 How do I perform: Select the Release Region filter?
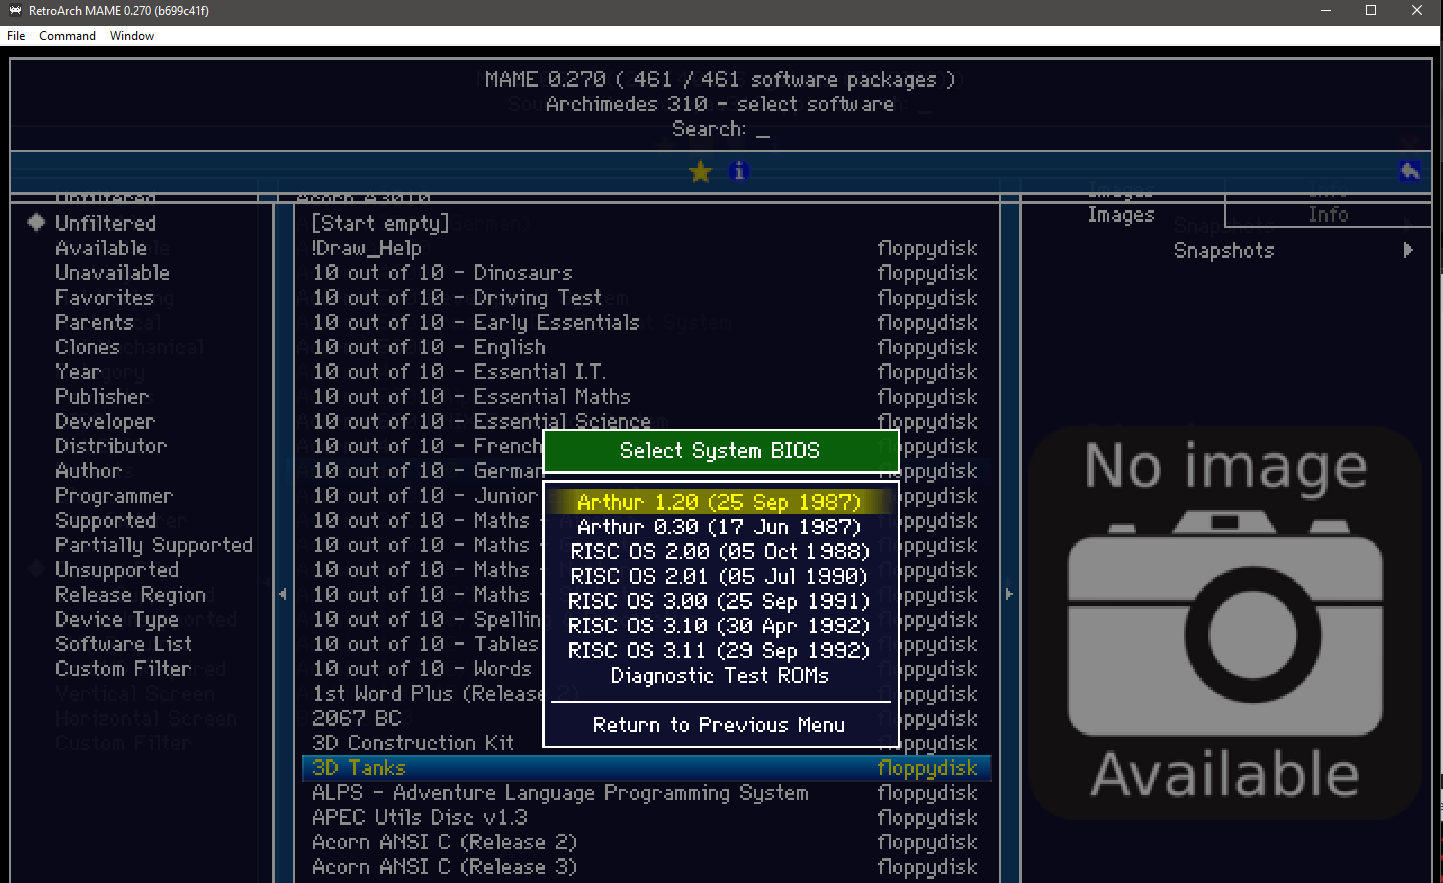pyautogui.click(x=130, y=595)
